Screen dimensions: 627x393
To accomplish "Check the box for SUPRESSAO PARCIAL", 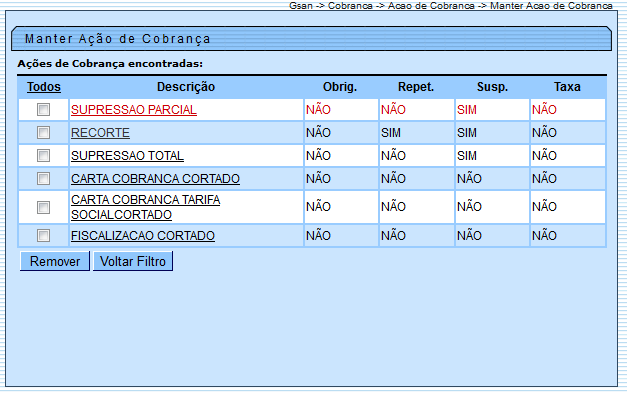I will (43, 110).
